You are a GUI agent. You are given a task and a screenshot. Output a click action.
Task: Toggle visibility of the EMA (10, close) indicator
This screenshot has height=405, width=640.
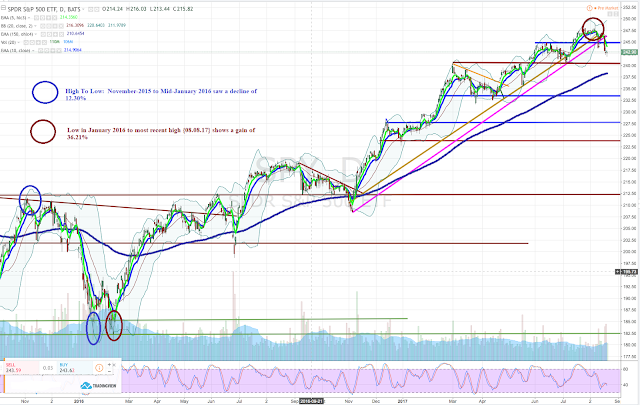pyautogui.click(x=40, y=51)
